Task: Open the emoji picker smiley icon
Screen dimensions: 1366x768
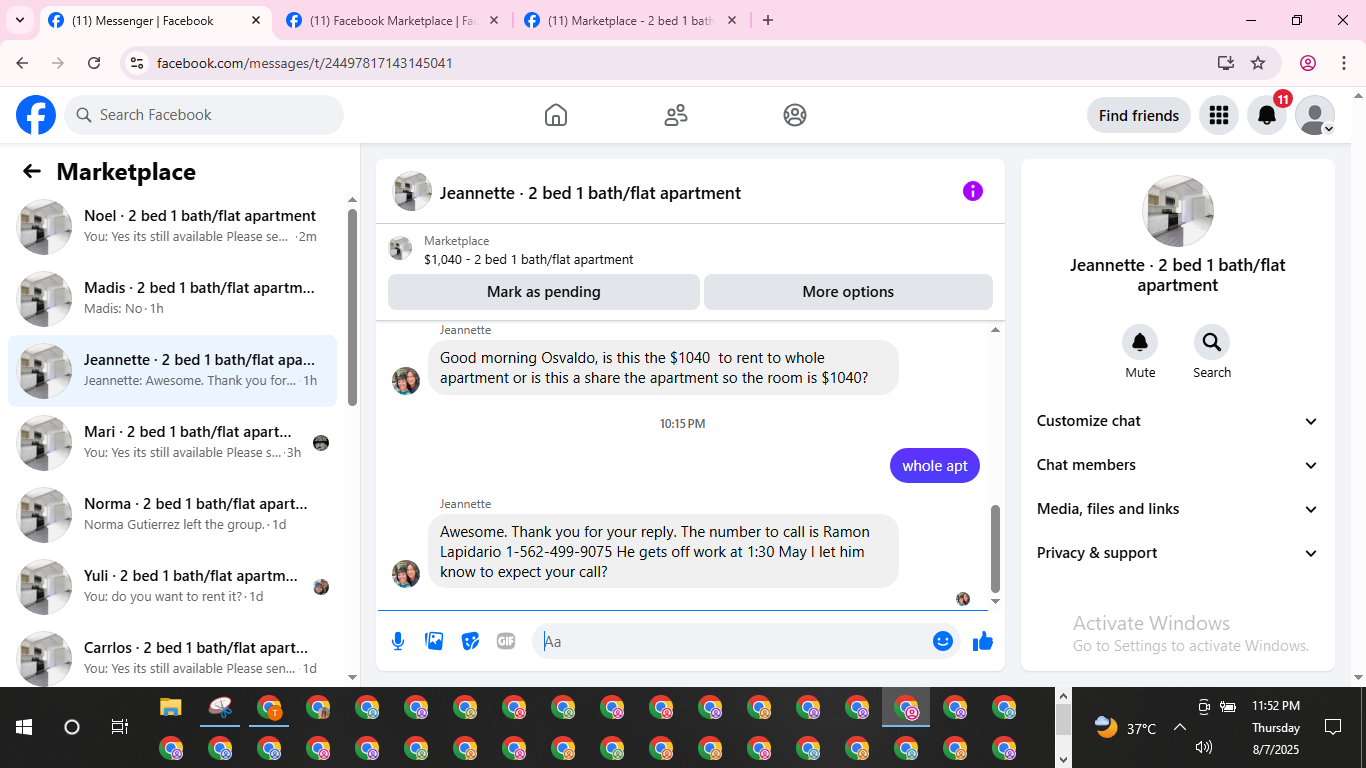Action: pos(943,641)
